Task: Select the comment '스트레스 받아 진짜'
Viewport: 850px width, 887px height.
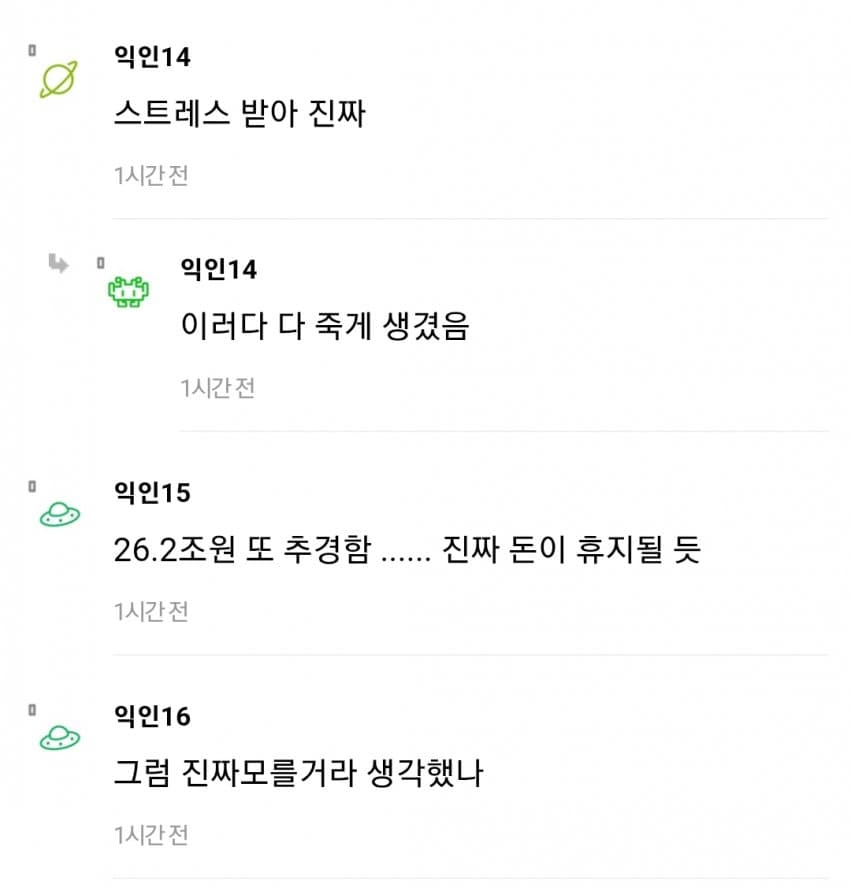Action: click(x=240, y=114)
